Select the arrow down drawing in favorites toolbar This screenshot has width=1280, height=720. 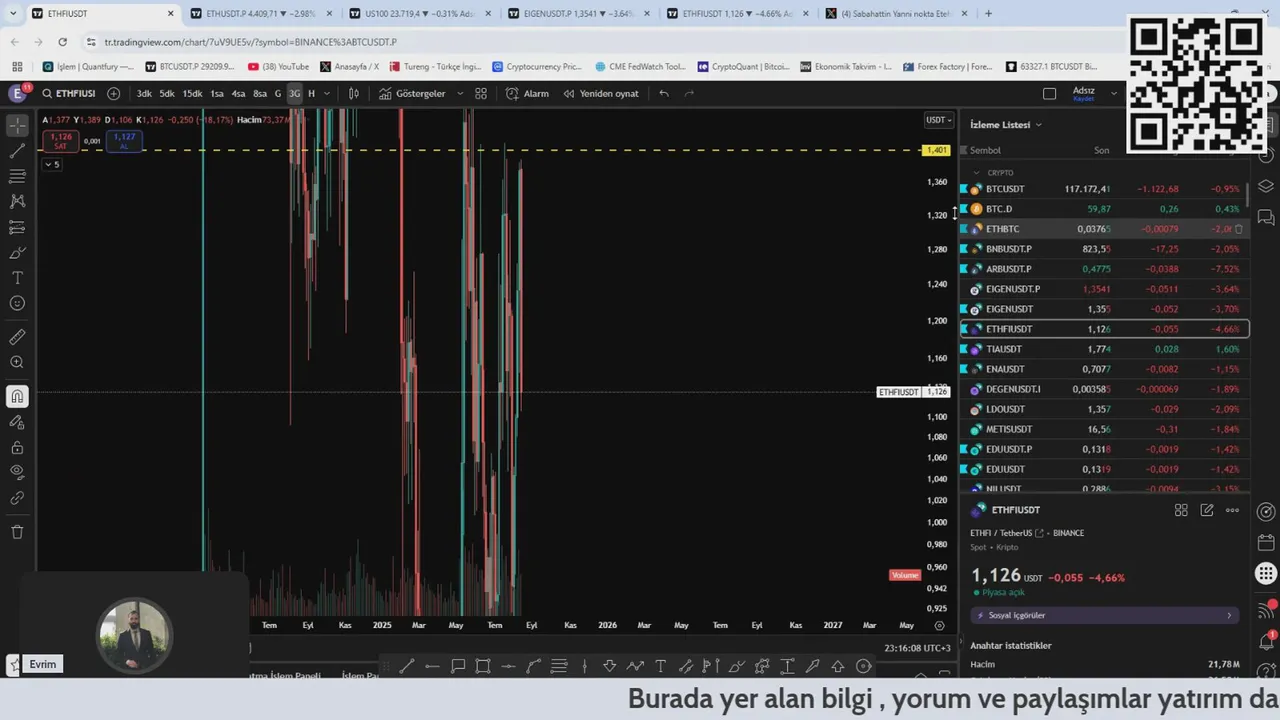tap(609, 666)
